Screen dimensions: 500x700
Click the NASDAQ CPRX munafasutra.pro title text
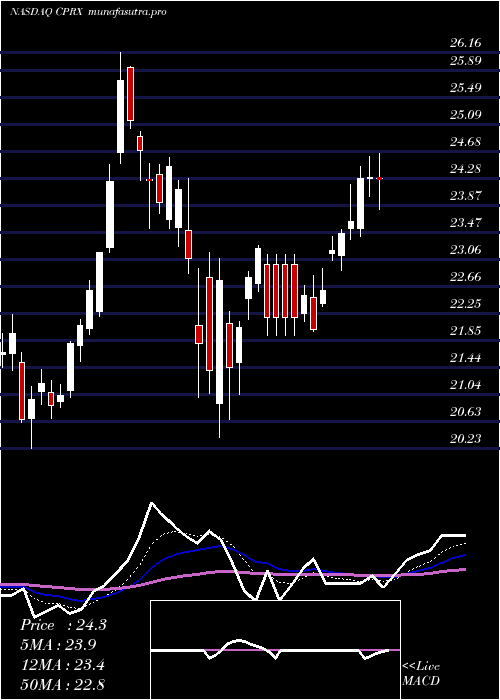(88, 12)
